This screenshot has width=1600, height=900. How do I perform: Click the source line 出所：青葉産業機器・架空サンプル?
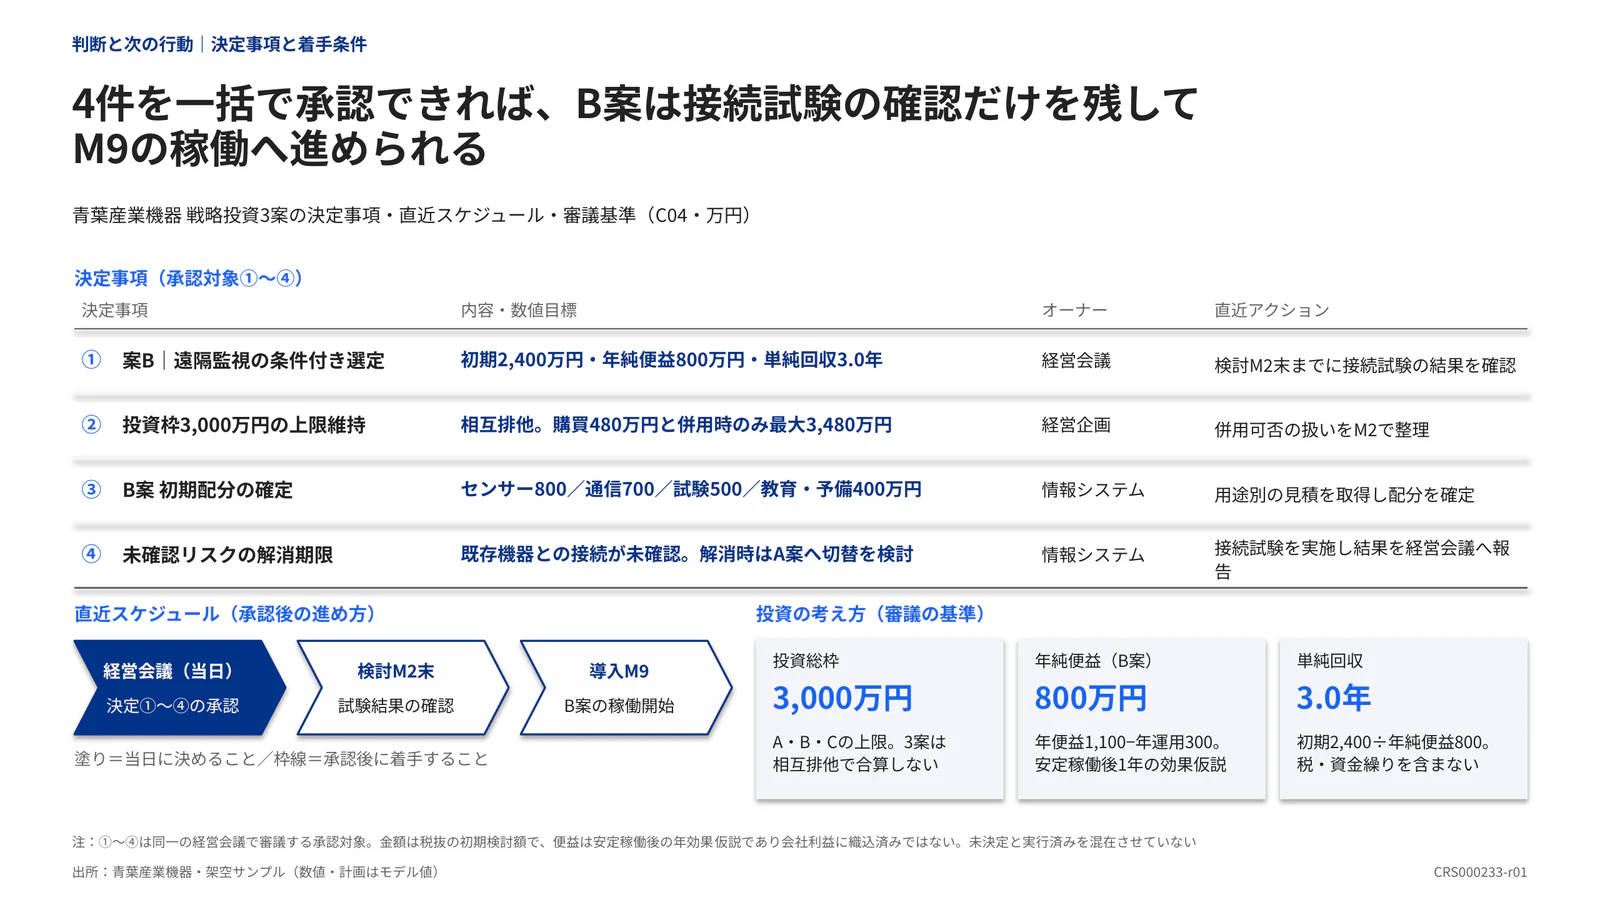point(256,872)
